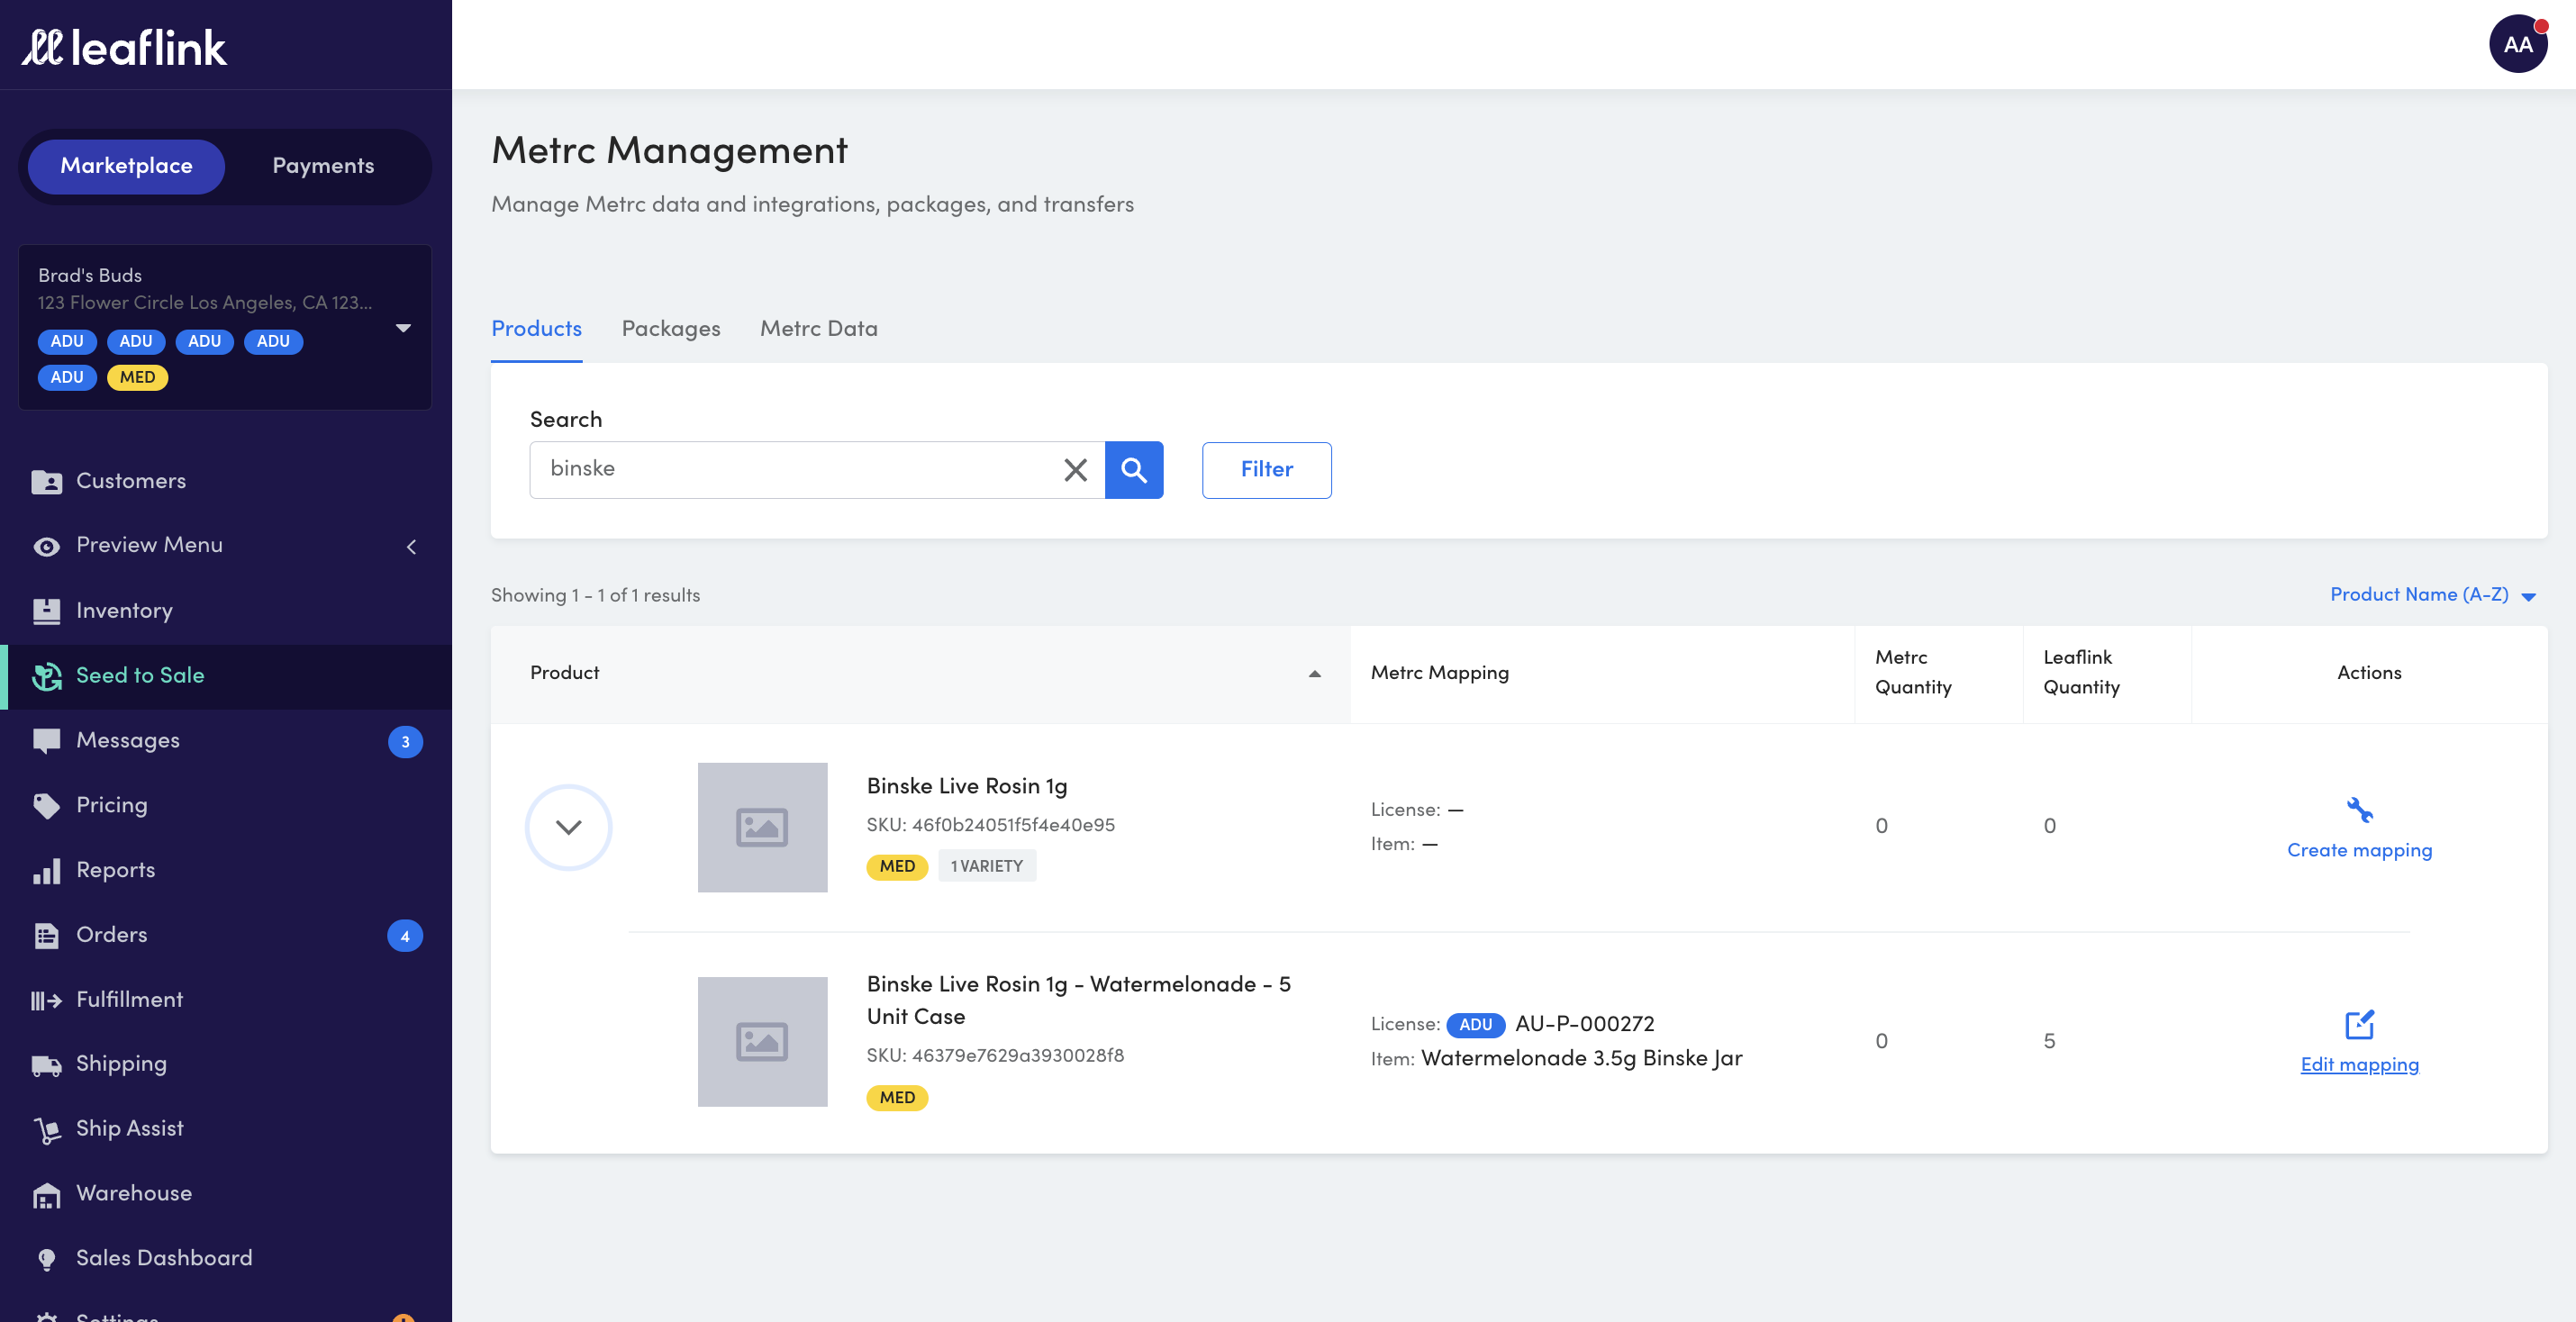Click the Ship Assist dolly icon

46,1130
